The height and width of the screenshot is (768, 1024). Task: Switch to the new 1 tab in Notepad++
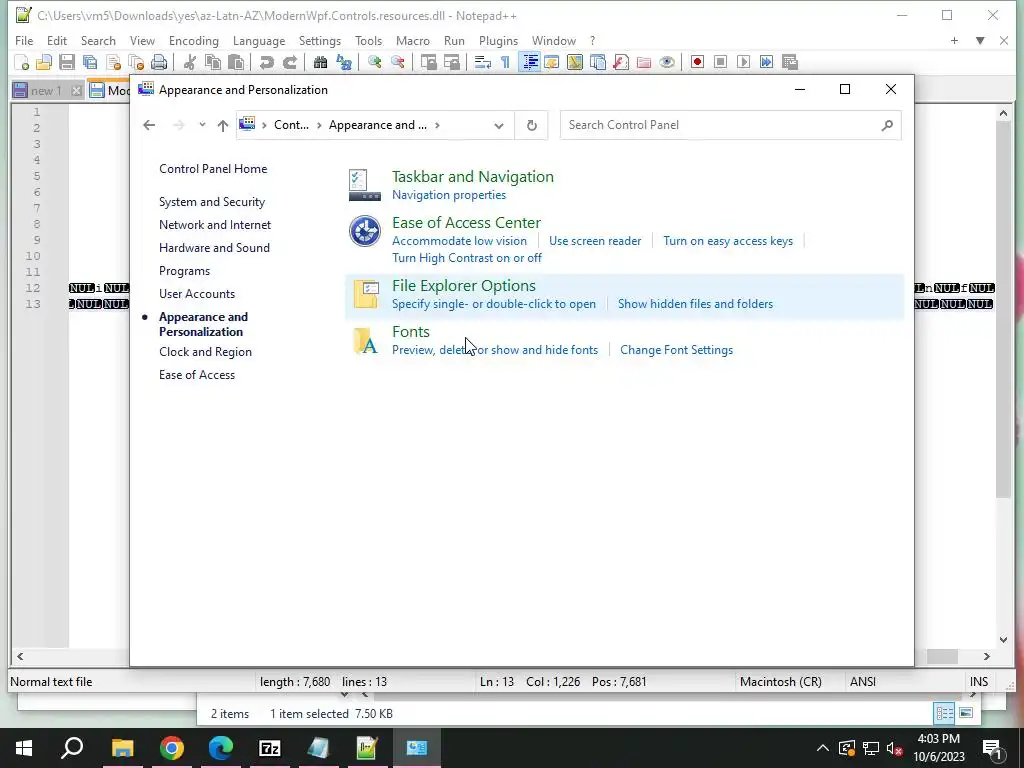(x=45, y=91)
